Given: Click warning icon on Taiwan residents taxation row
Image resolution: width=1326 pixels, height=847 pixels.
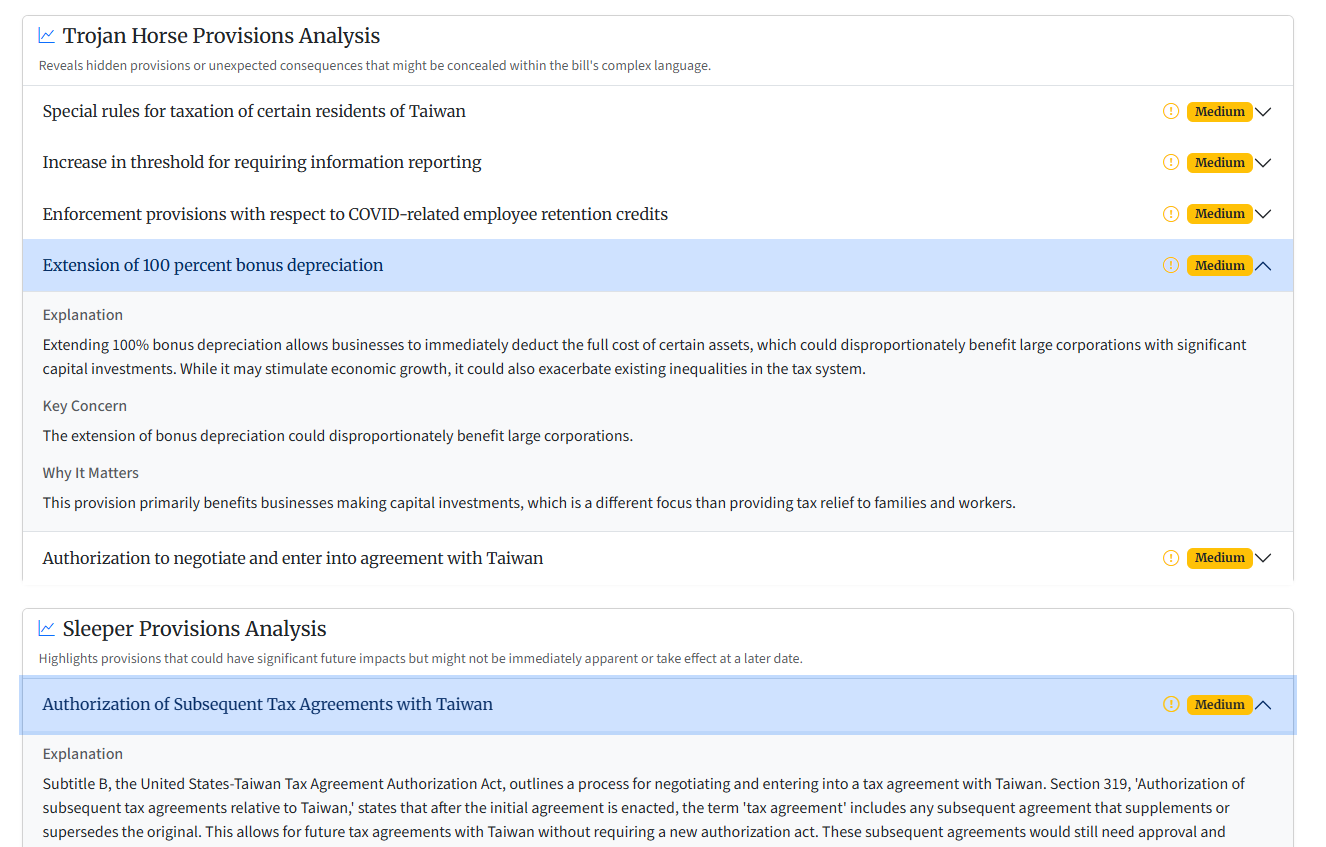Looking at the screenshot, I should pos(1171,111).
